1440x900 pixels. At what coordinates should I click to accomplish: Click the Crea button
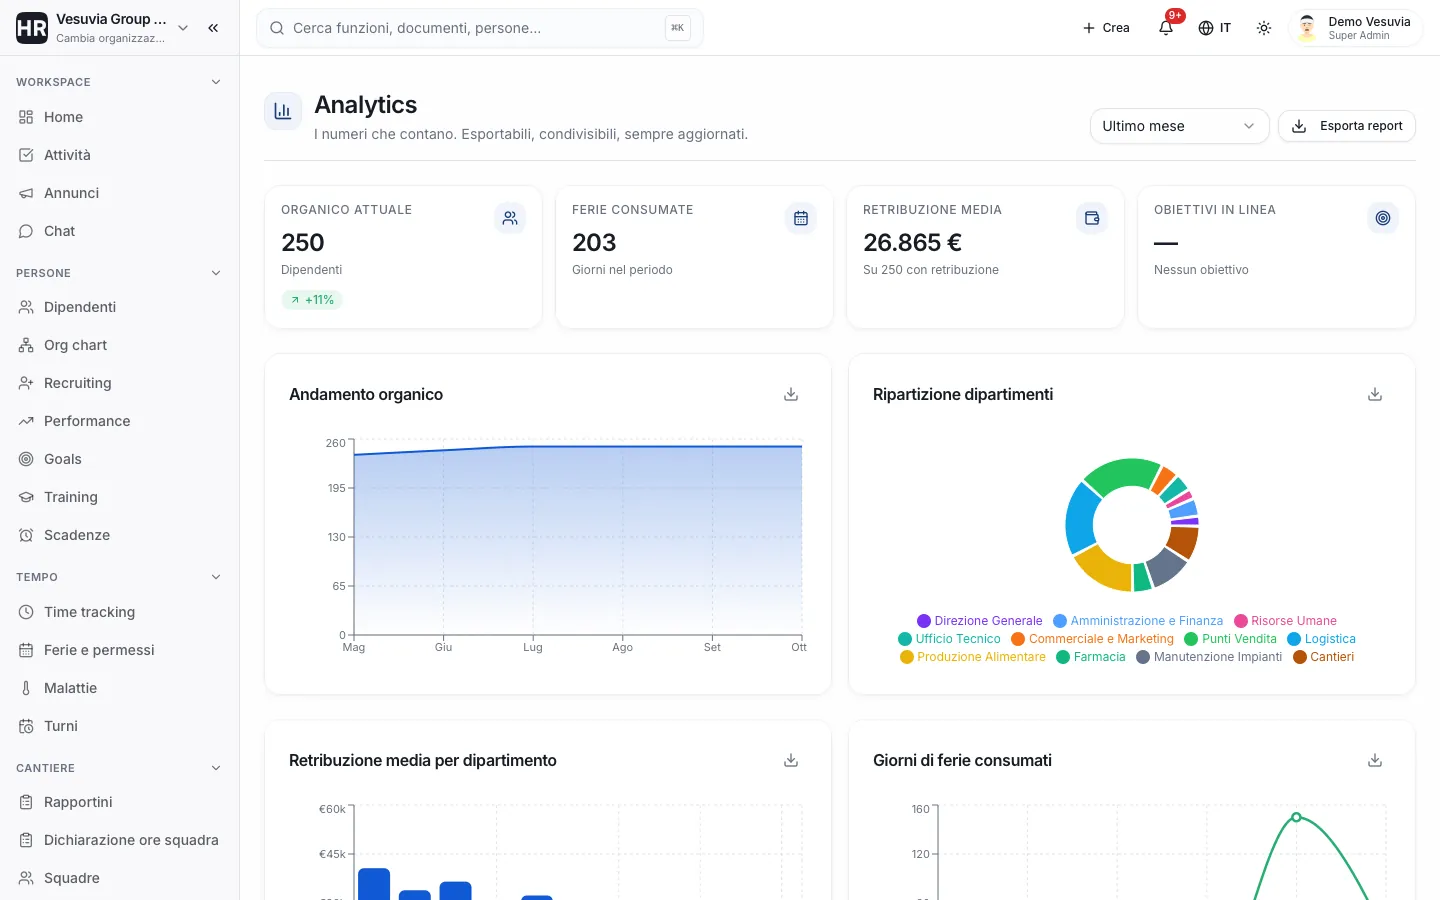point(1106,28)
